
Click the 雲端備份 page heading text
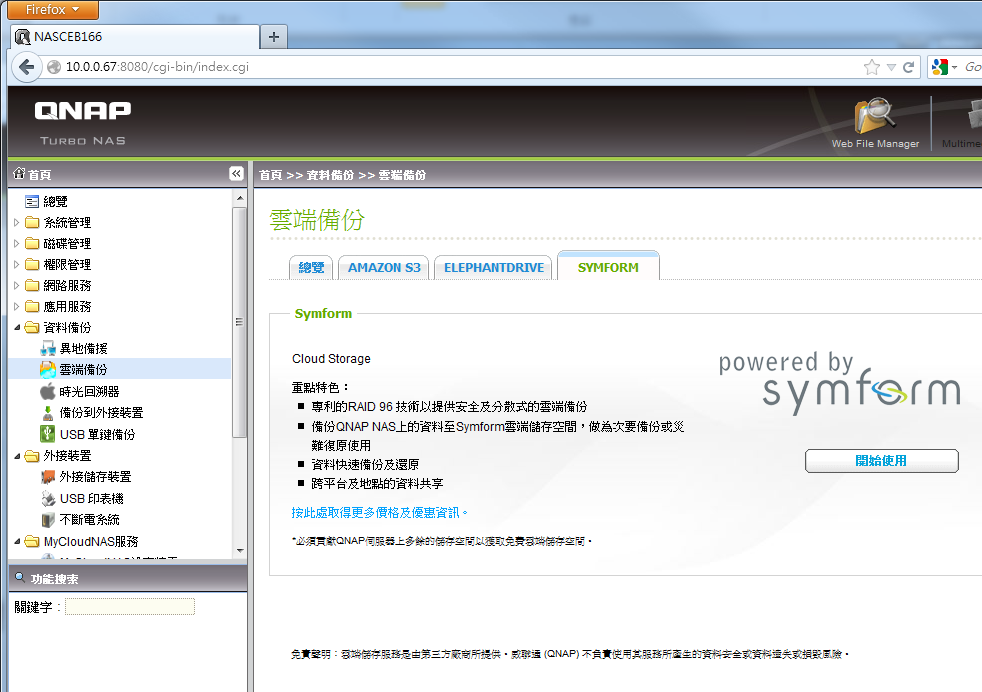[317, 220]
